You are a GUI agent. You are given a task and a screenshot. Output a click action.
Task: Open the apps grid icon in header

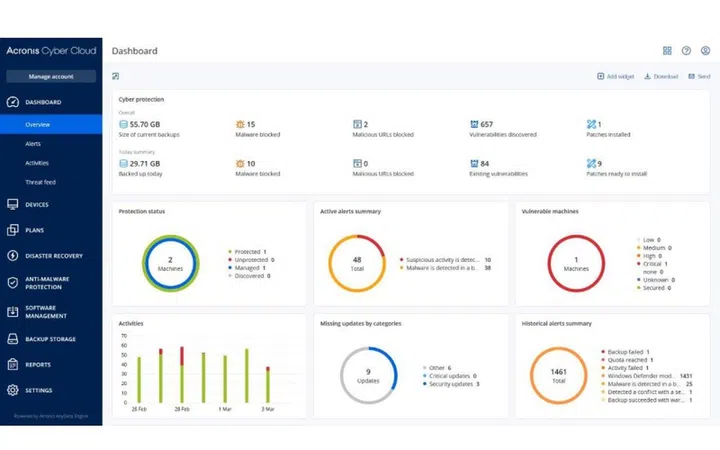point(667,51)
